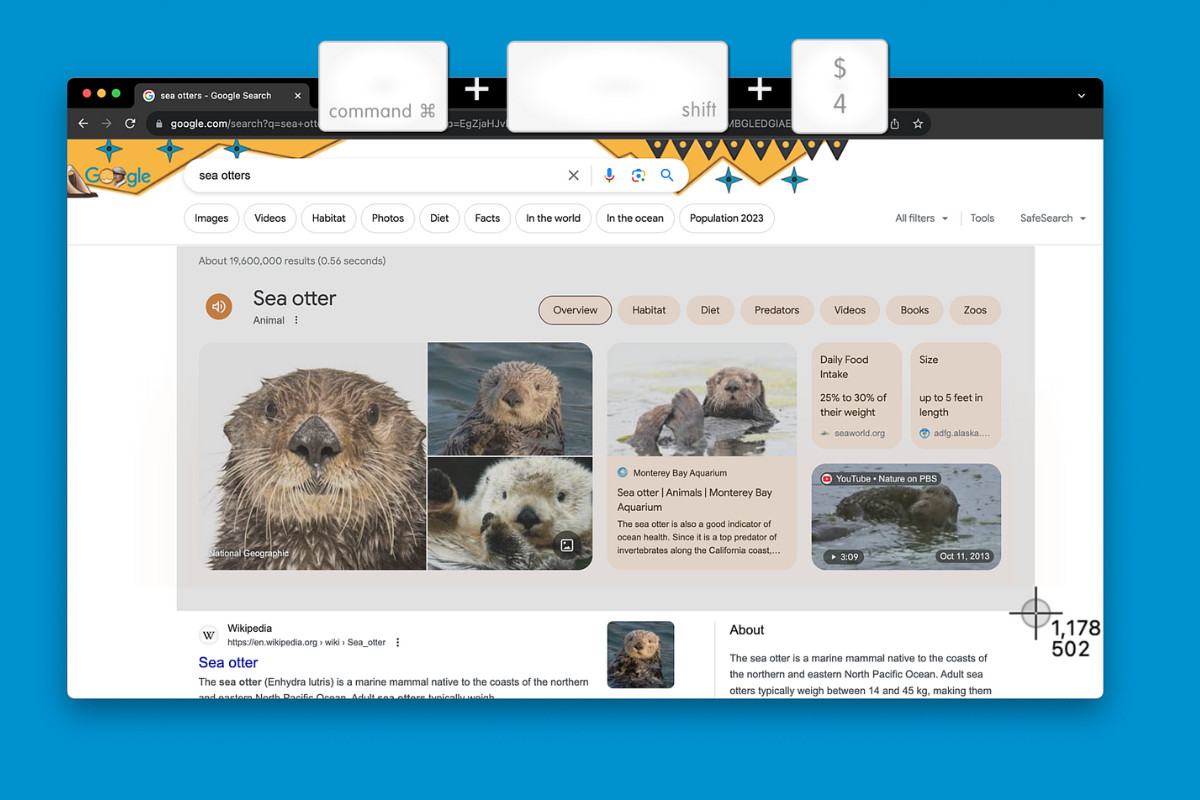Select the Photos filter chip
Screen dimensions: 1200x800
point(388,218)
